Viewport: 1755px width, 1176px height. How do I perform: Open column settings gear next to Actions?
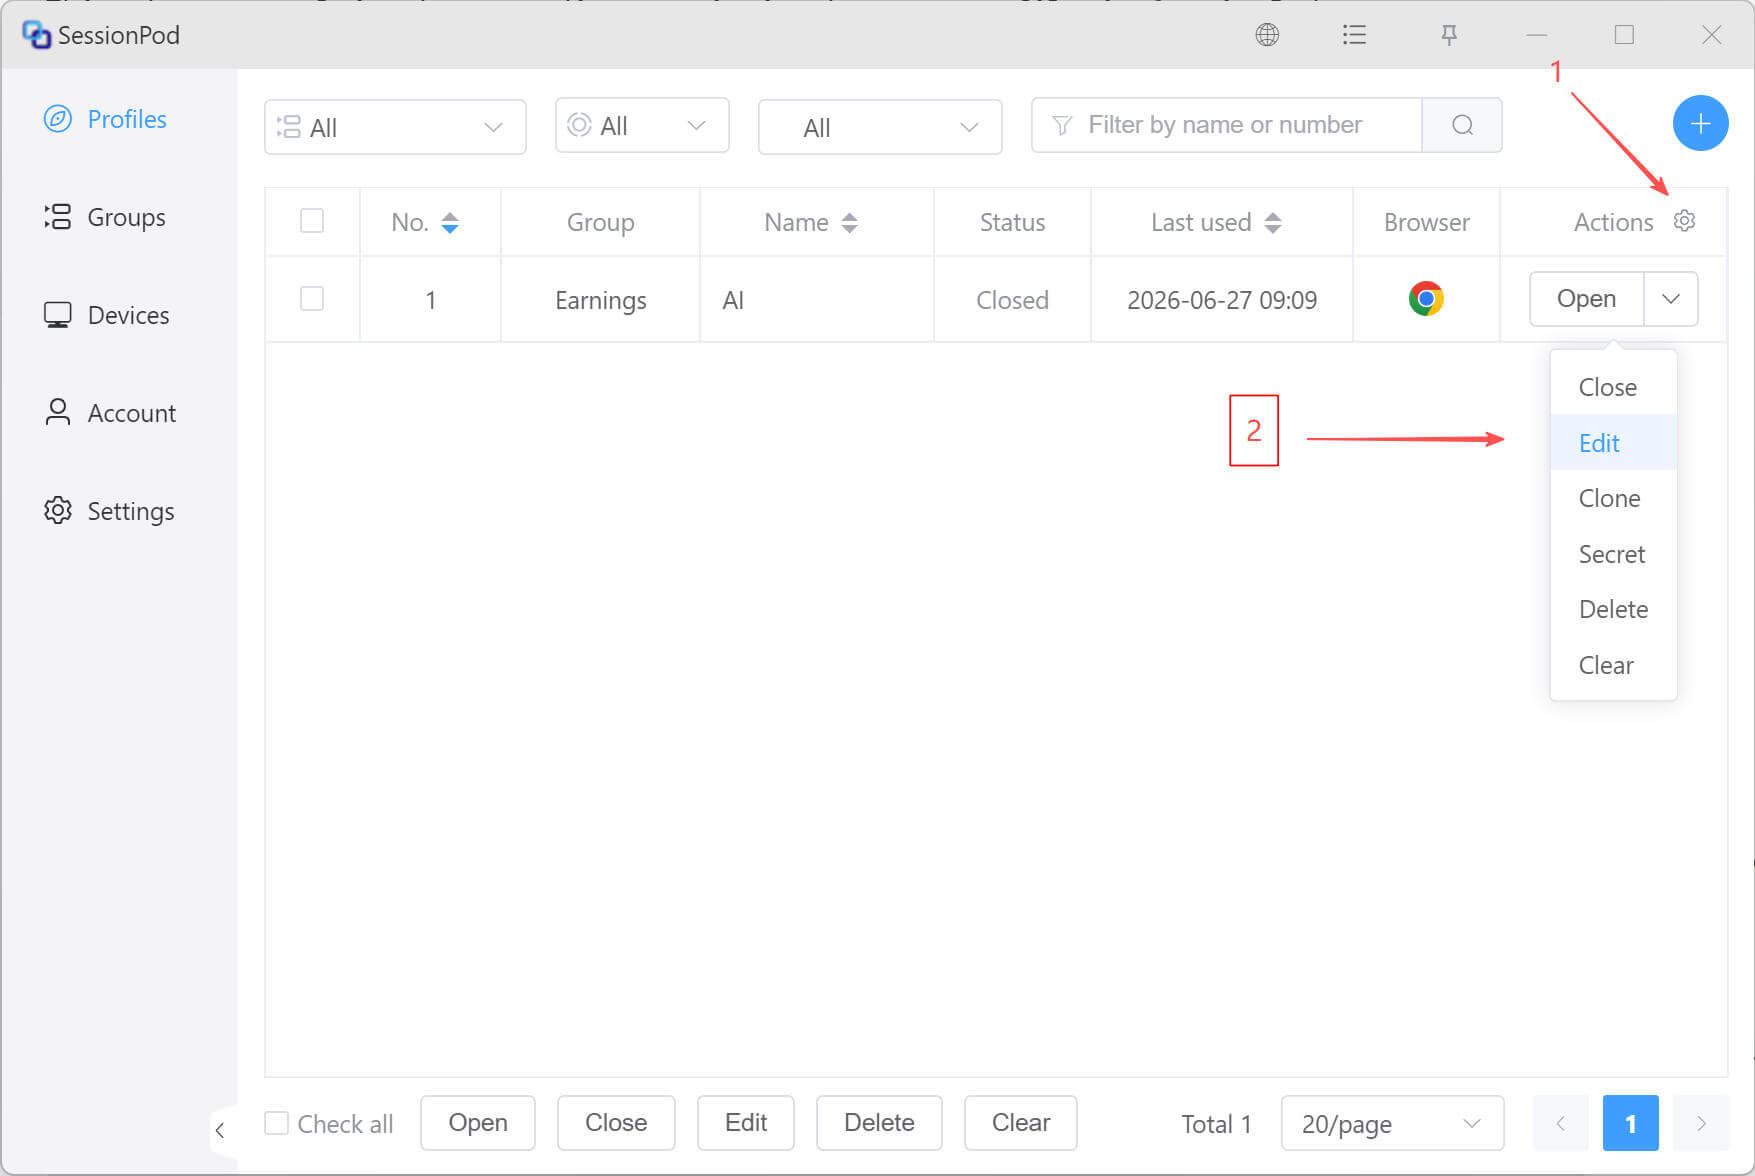(1684, 221)
